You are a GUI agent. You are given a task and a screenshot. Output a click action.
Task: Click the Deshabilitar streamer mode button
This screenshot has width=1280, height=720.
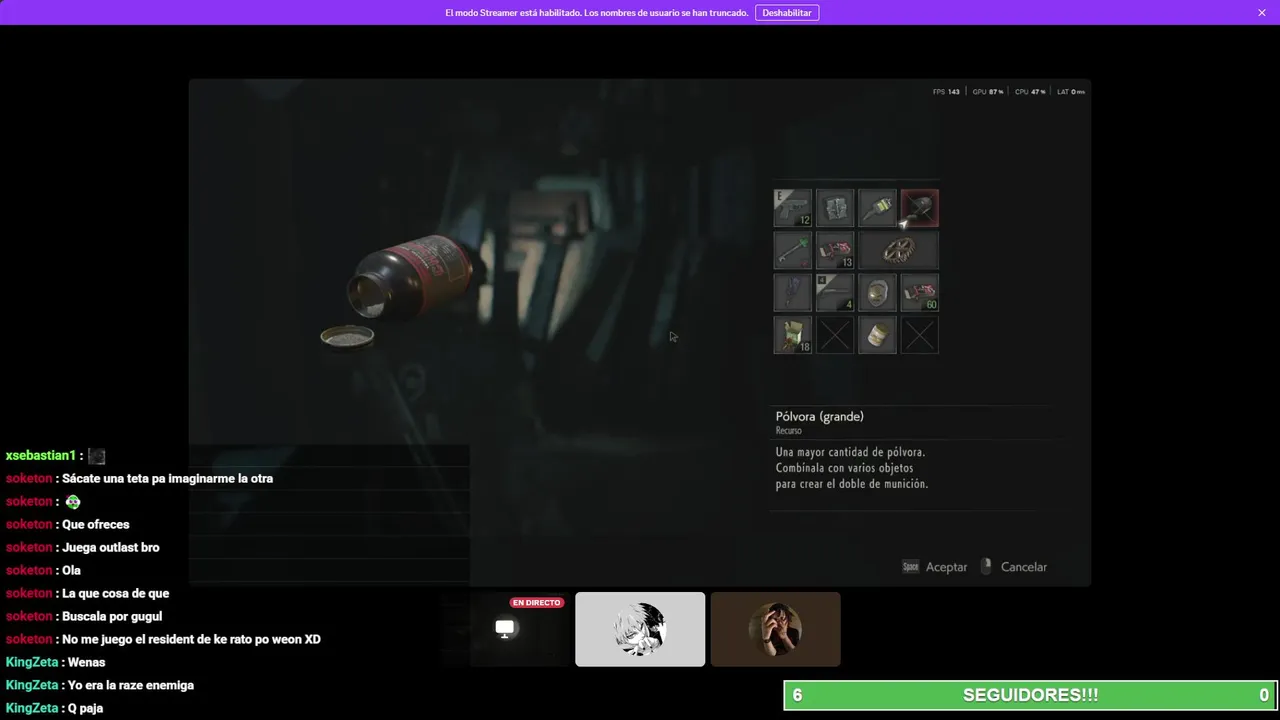(787, 13)
